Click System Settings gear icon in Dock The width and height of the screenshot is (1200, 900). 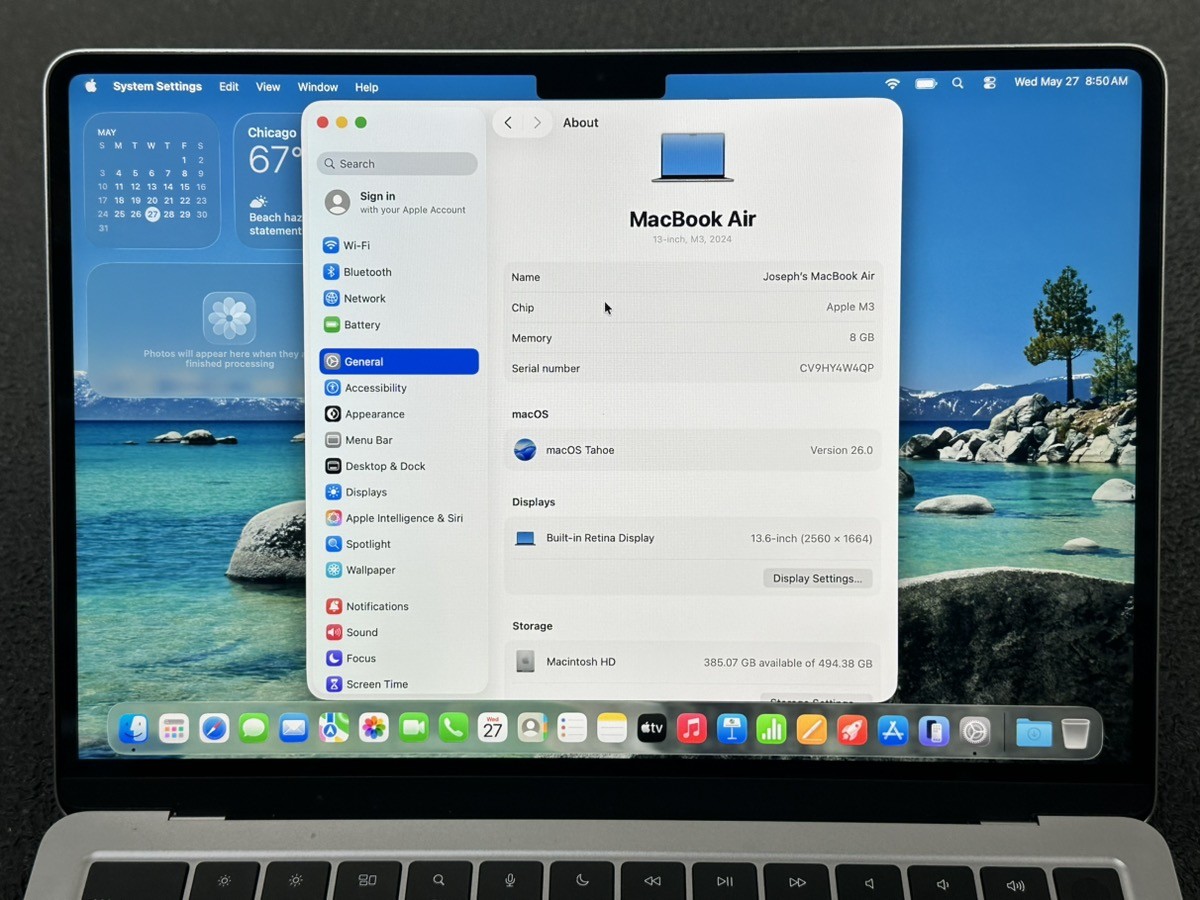[975, 732]
